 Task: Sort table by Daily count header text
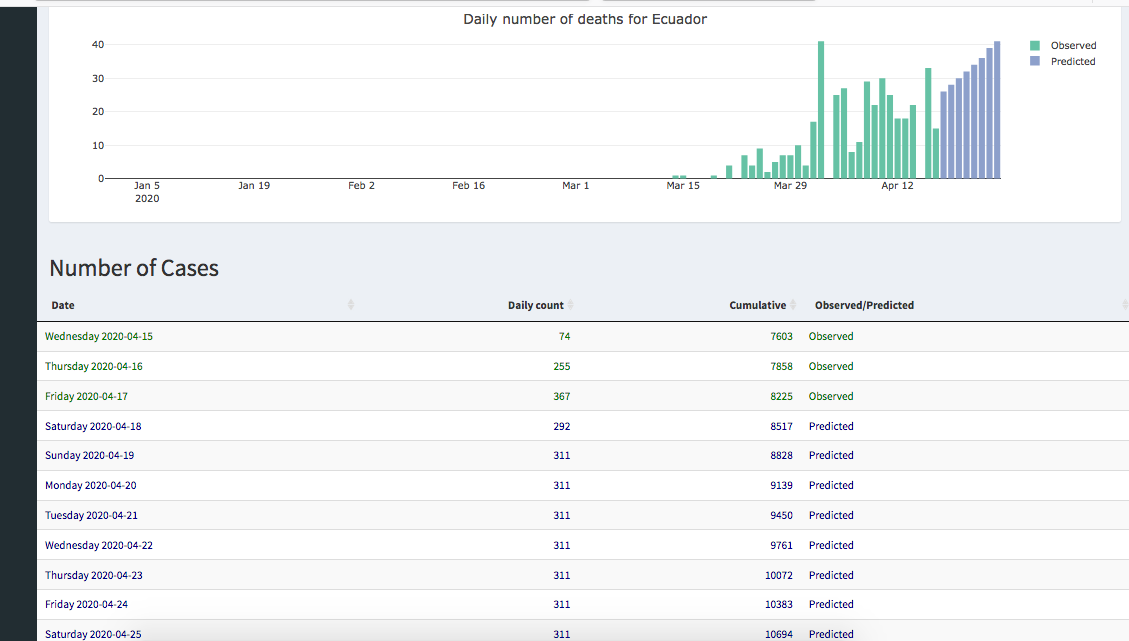point(535,306)
